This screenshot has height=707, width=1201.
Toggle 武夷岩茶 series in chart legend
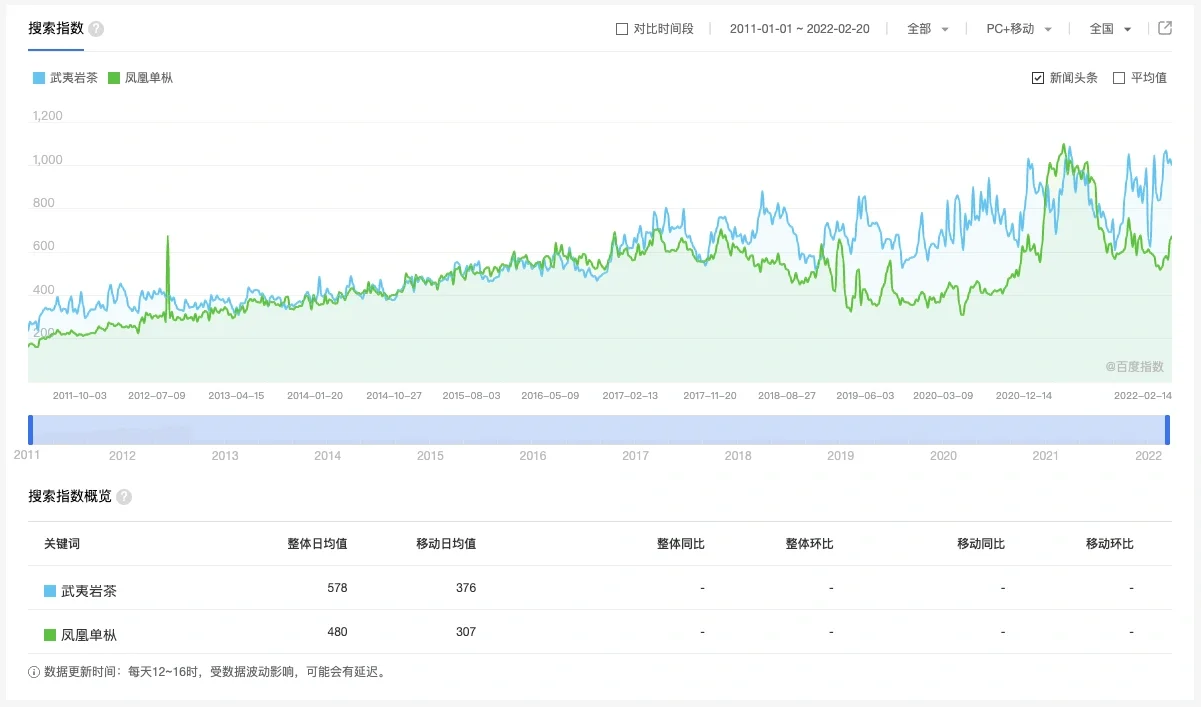[66, 77]
